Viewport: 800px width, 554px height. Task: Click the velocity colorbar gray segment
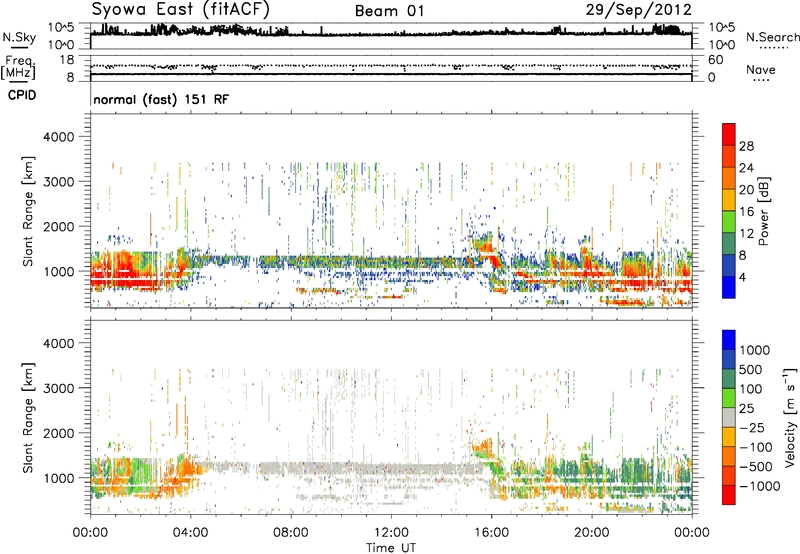(x=729, y=418)
